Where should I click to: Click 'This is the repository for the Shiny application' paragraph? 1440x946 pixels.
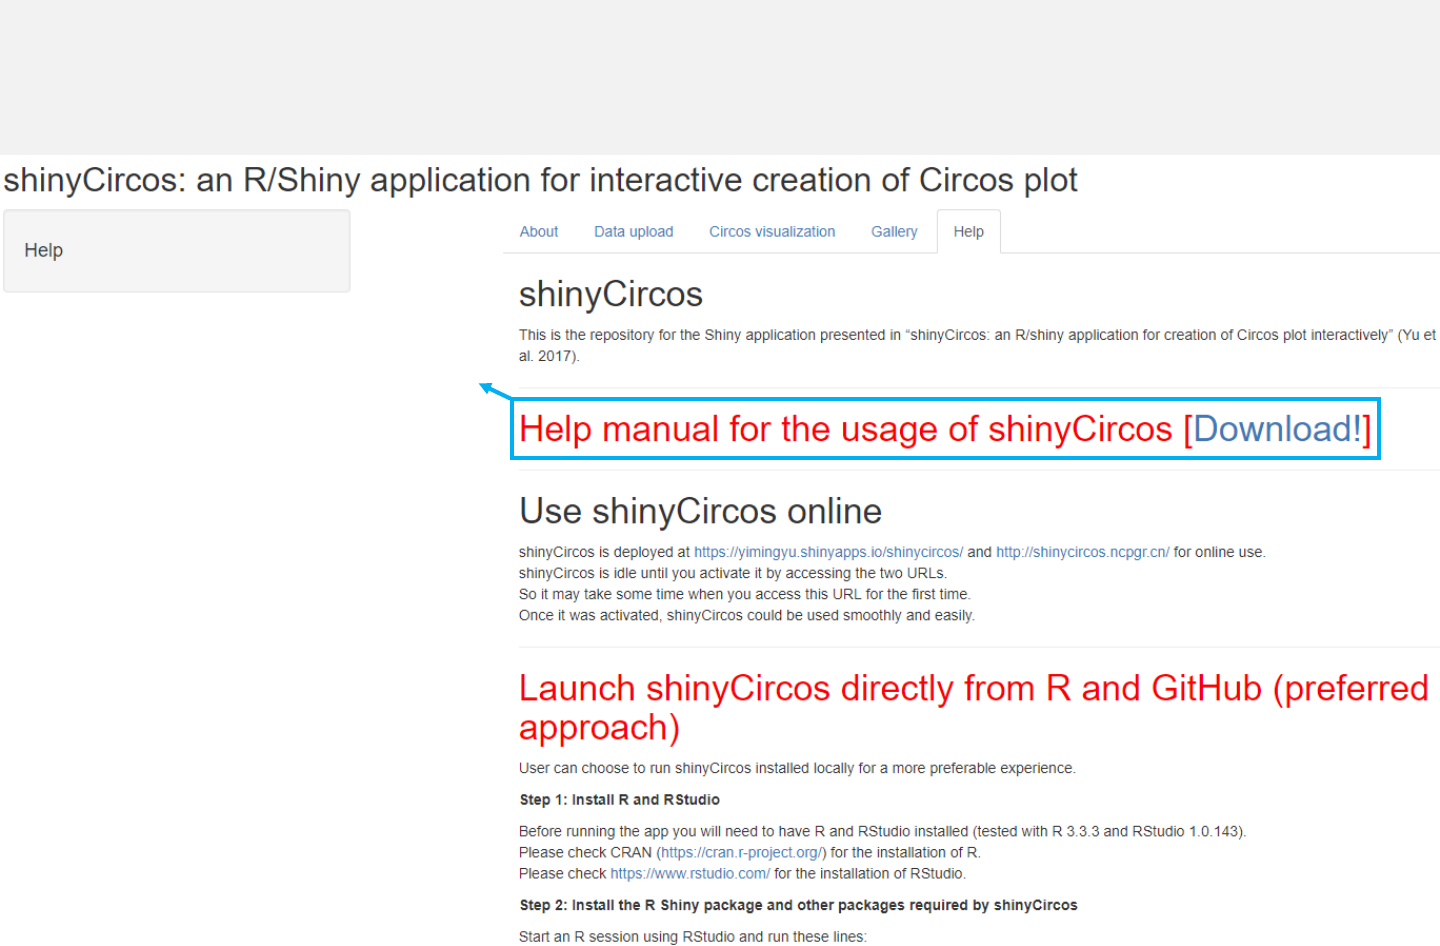coord(977,345)
